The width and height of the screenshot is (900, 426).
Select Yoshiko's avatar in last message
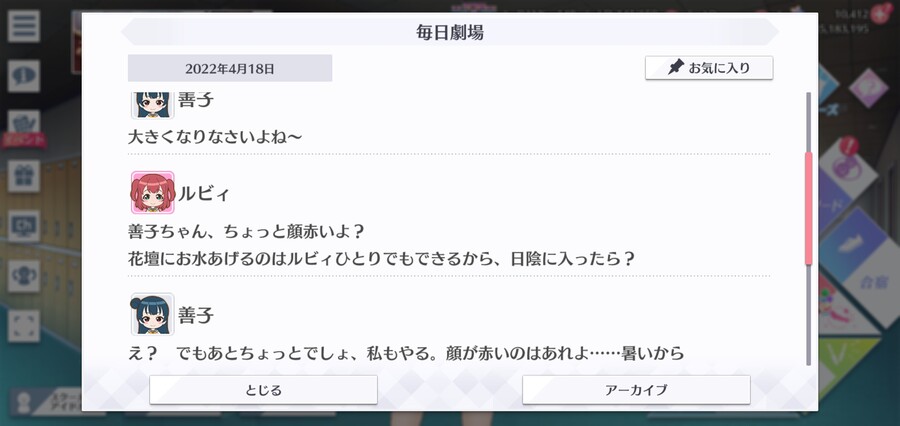153,314
